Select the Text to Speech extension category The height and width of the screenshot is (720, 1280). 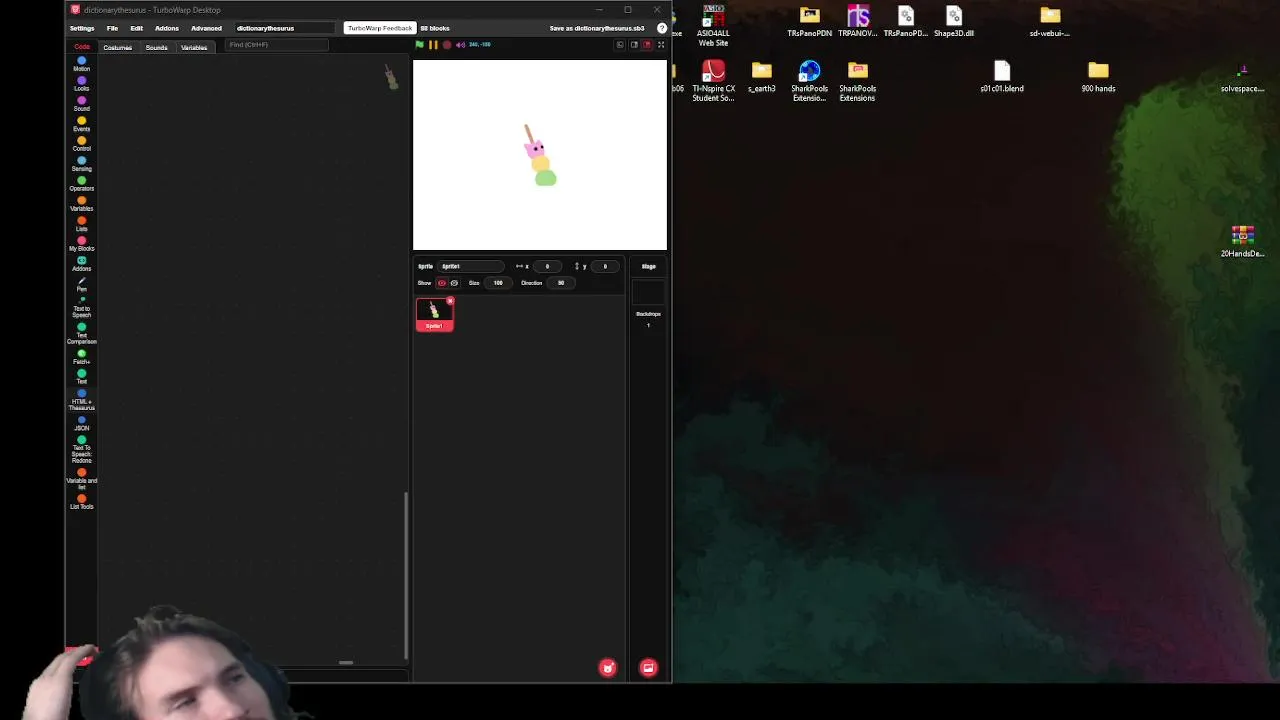81,307
